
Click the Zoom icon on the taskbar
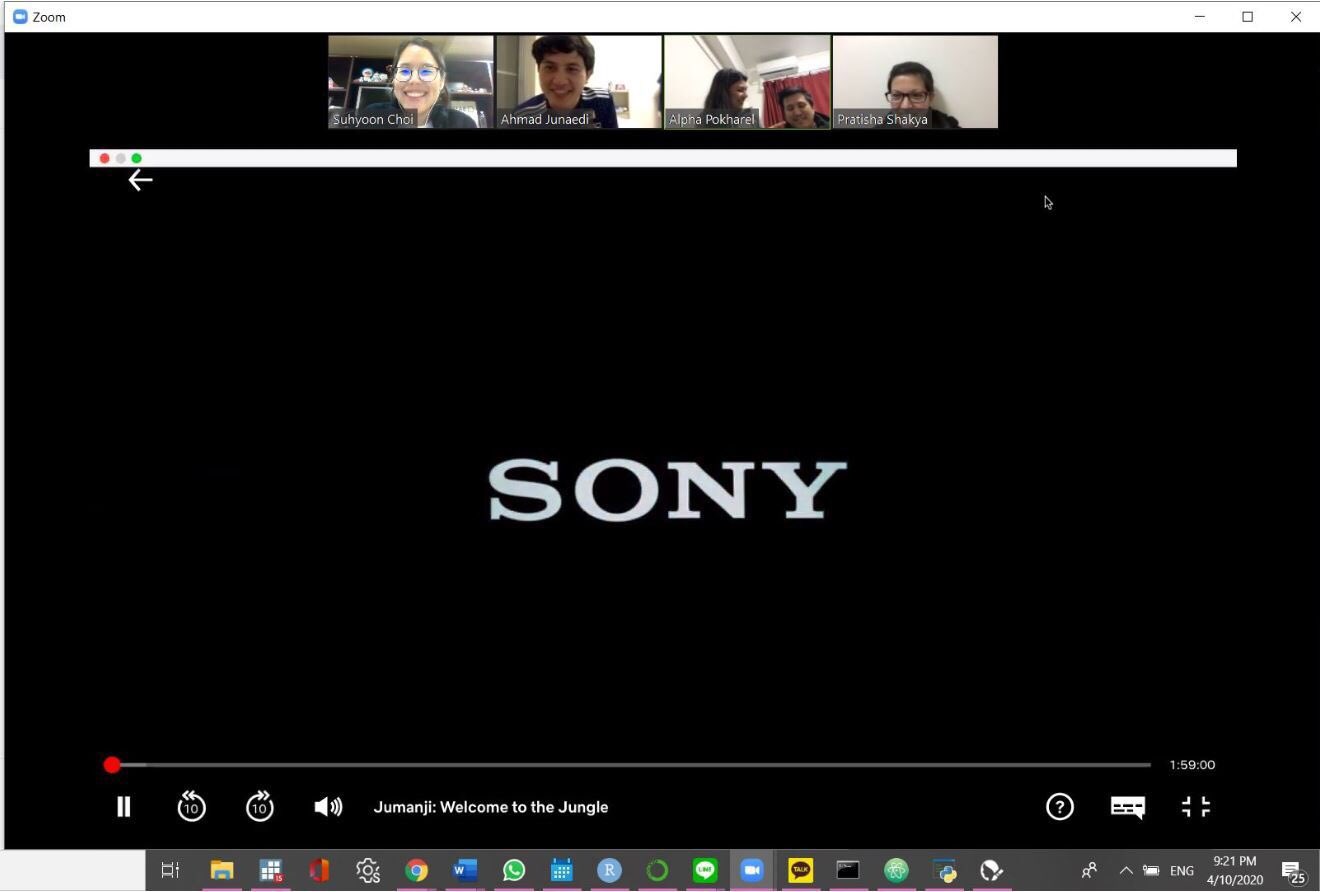pyautogui.click(x=751, y=870)
